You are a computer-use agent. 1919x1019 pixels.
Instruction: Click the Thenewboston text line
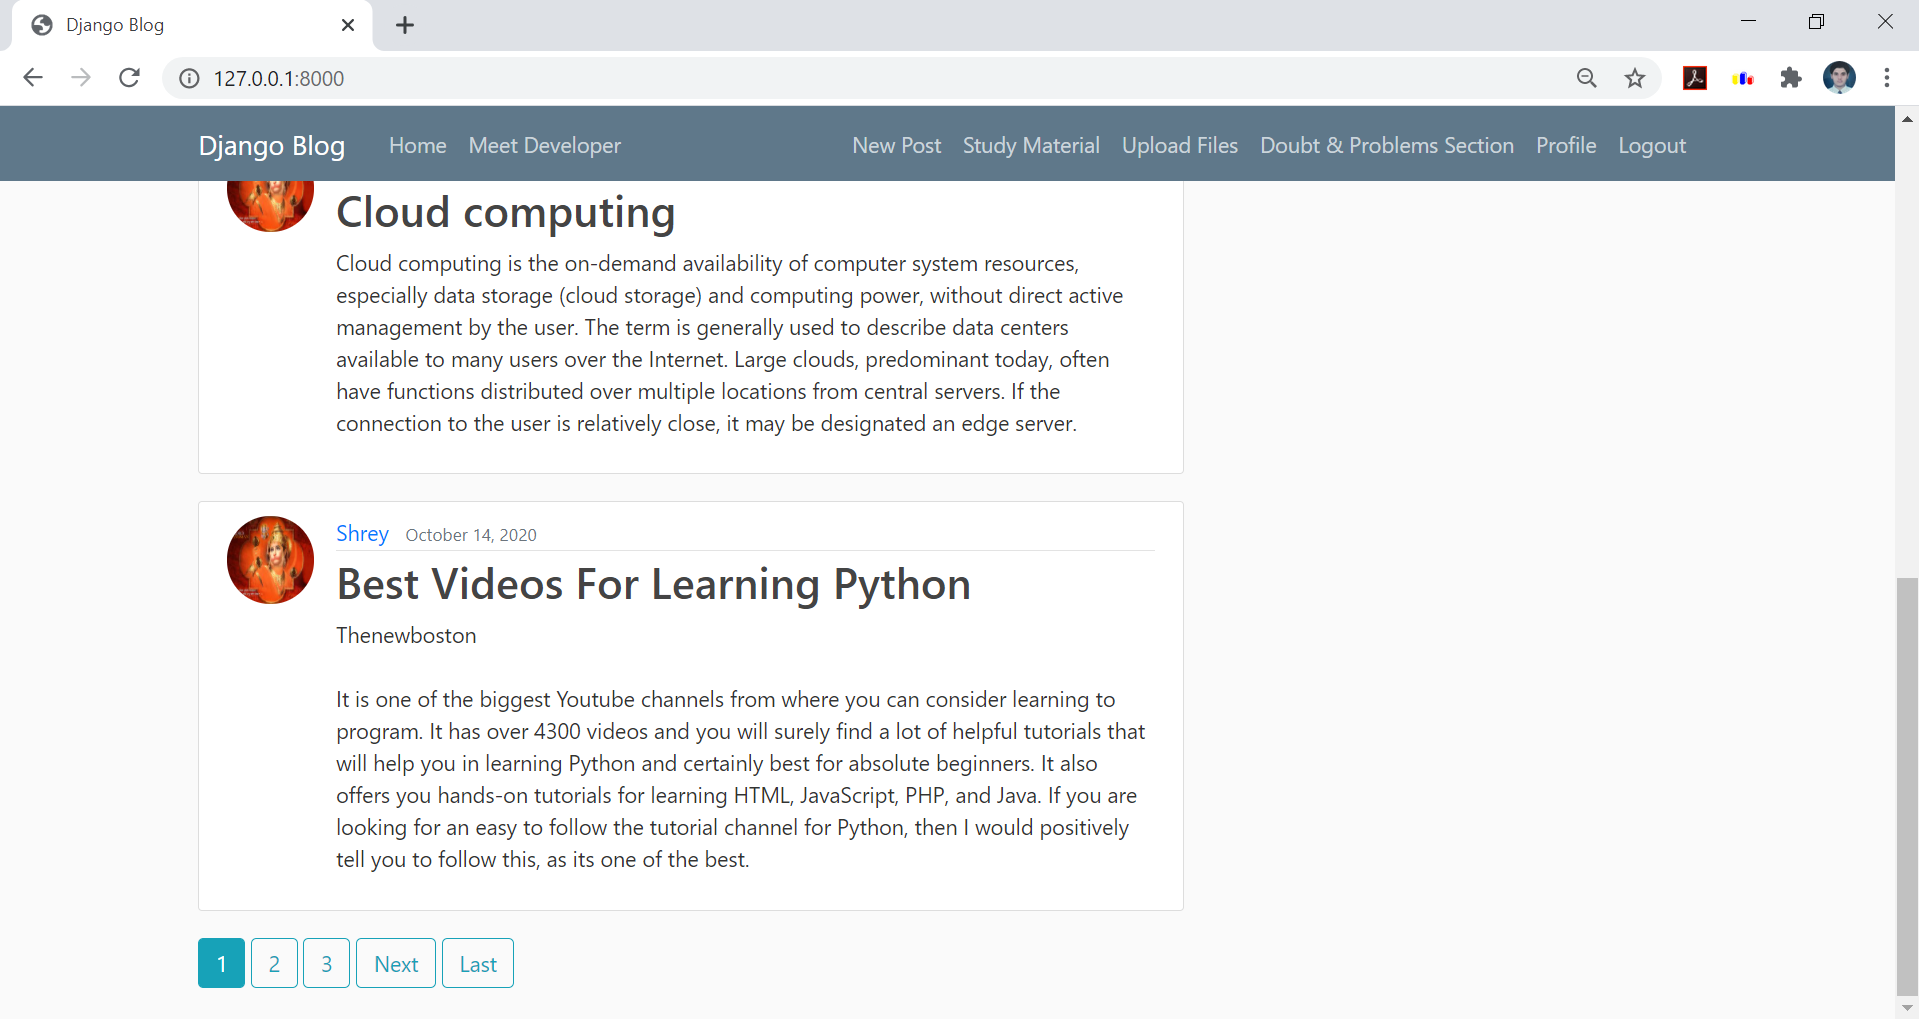(406, 636)
